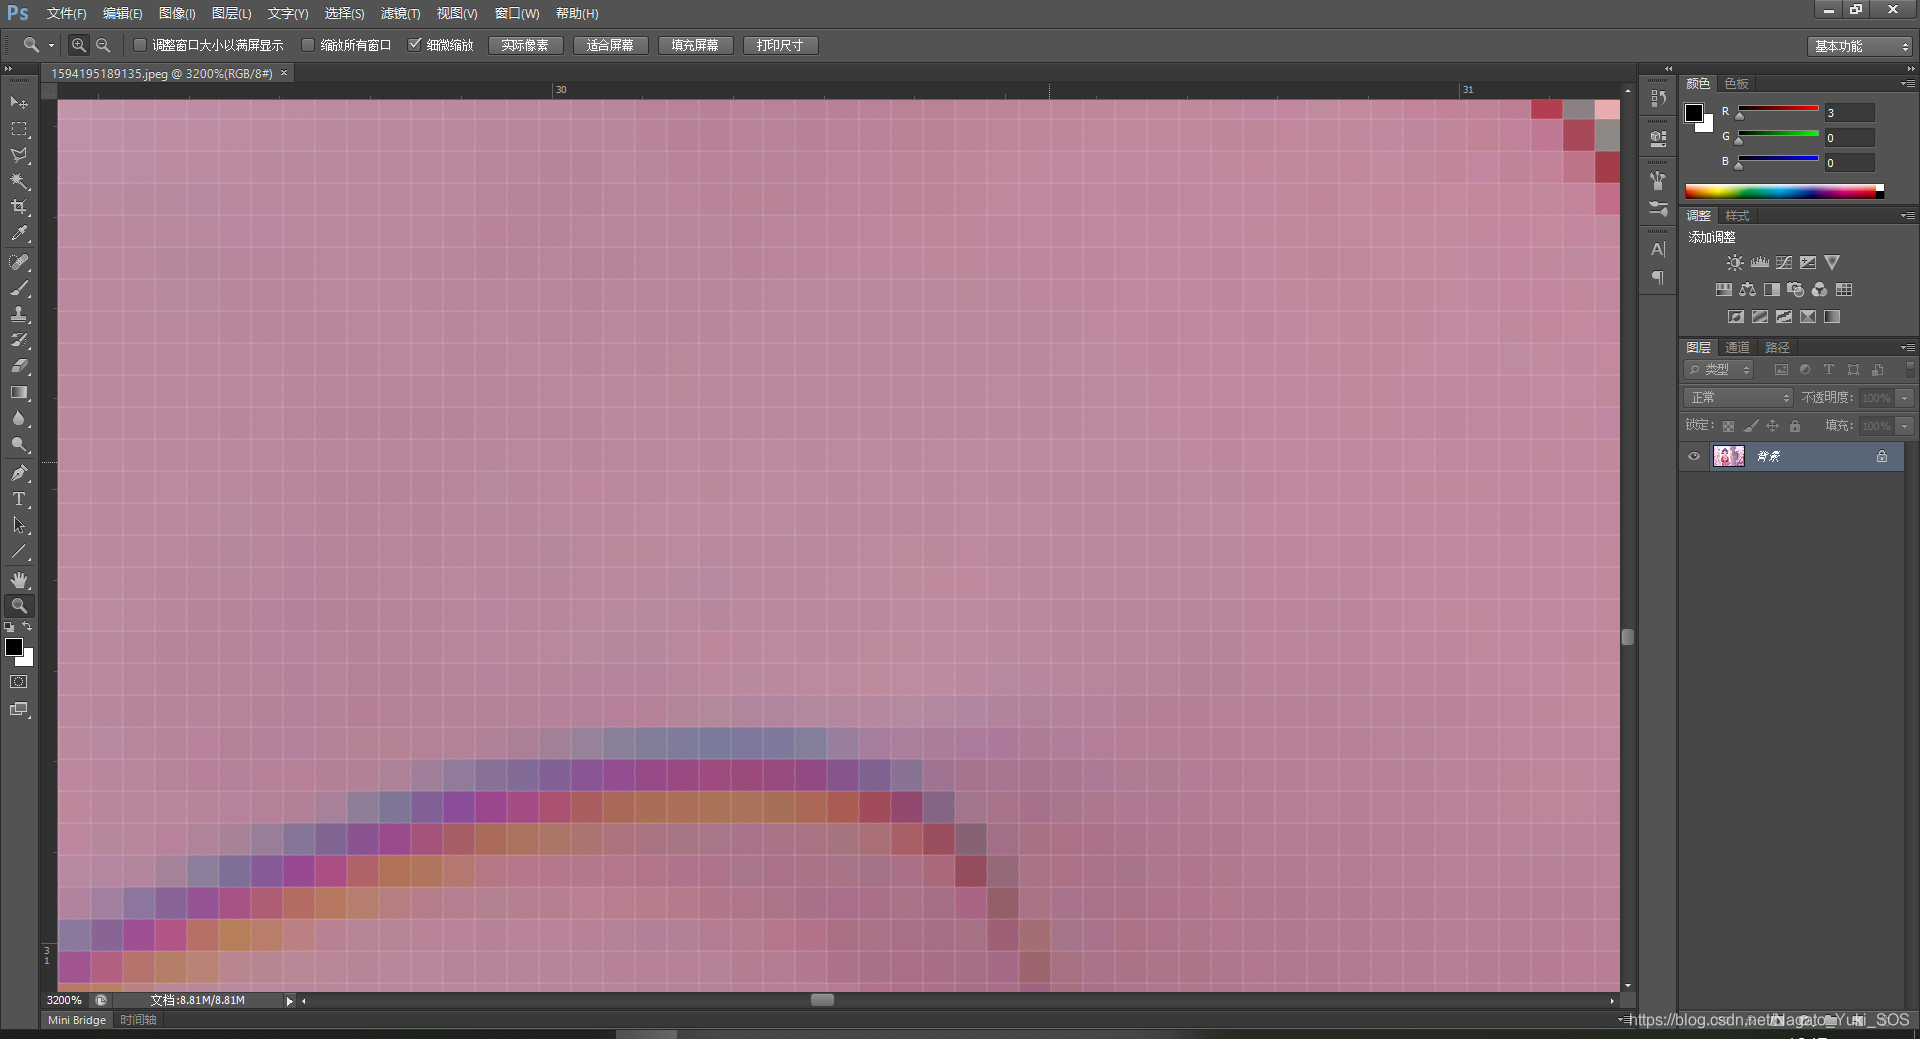Select the Move tool
This screenshot has height=1039, width=1920.
(19, 103)
